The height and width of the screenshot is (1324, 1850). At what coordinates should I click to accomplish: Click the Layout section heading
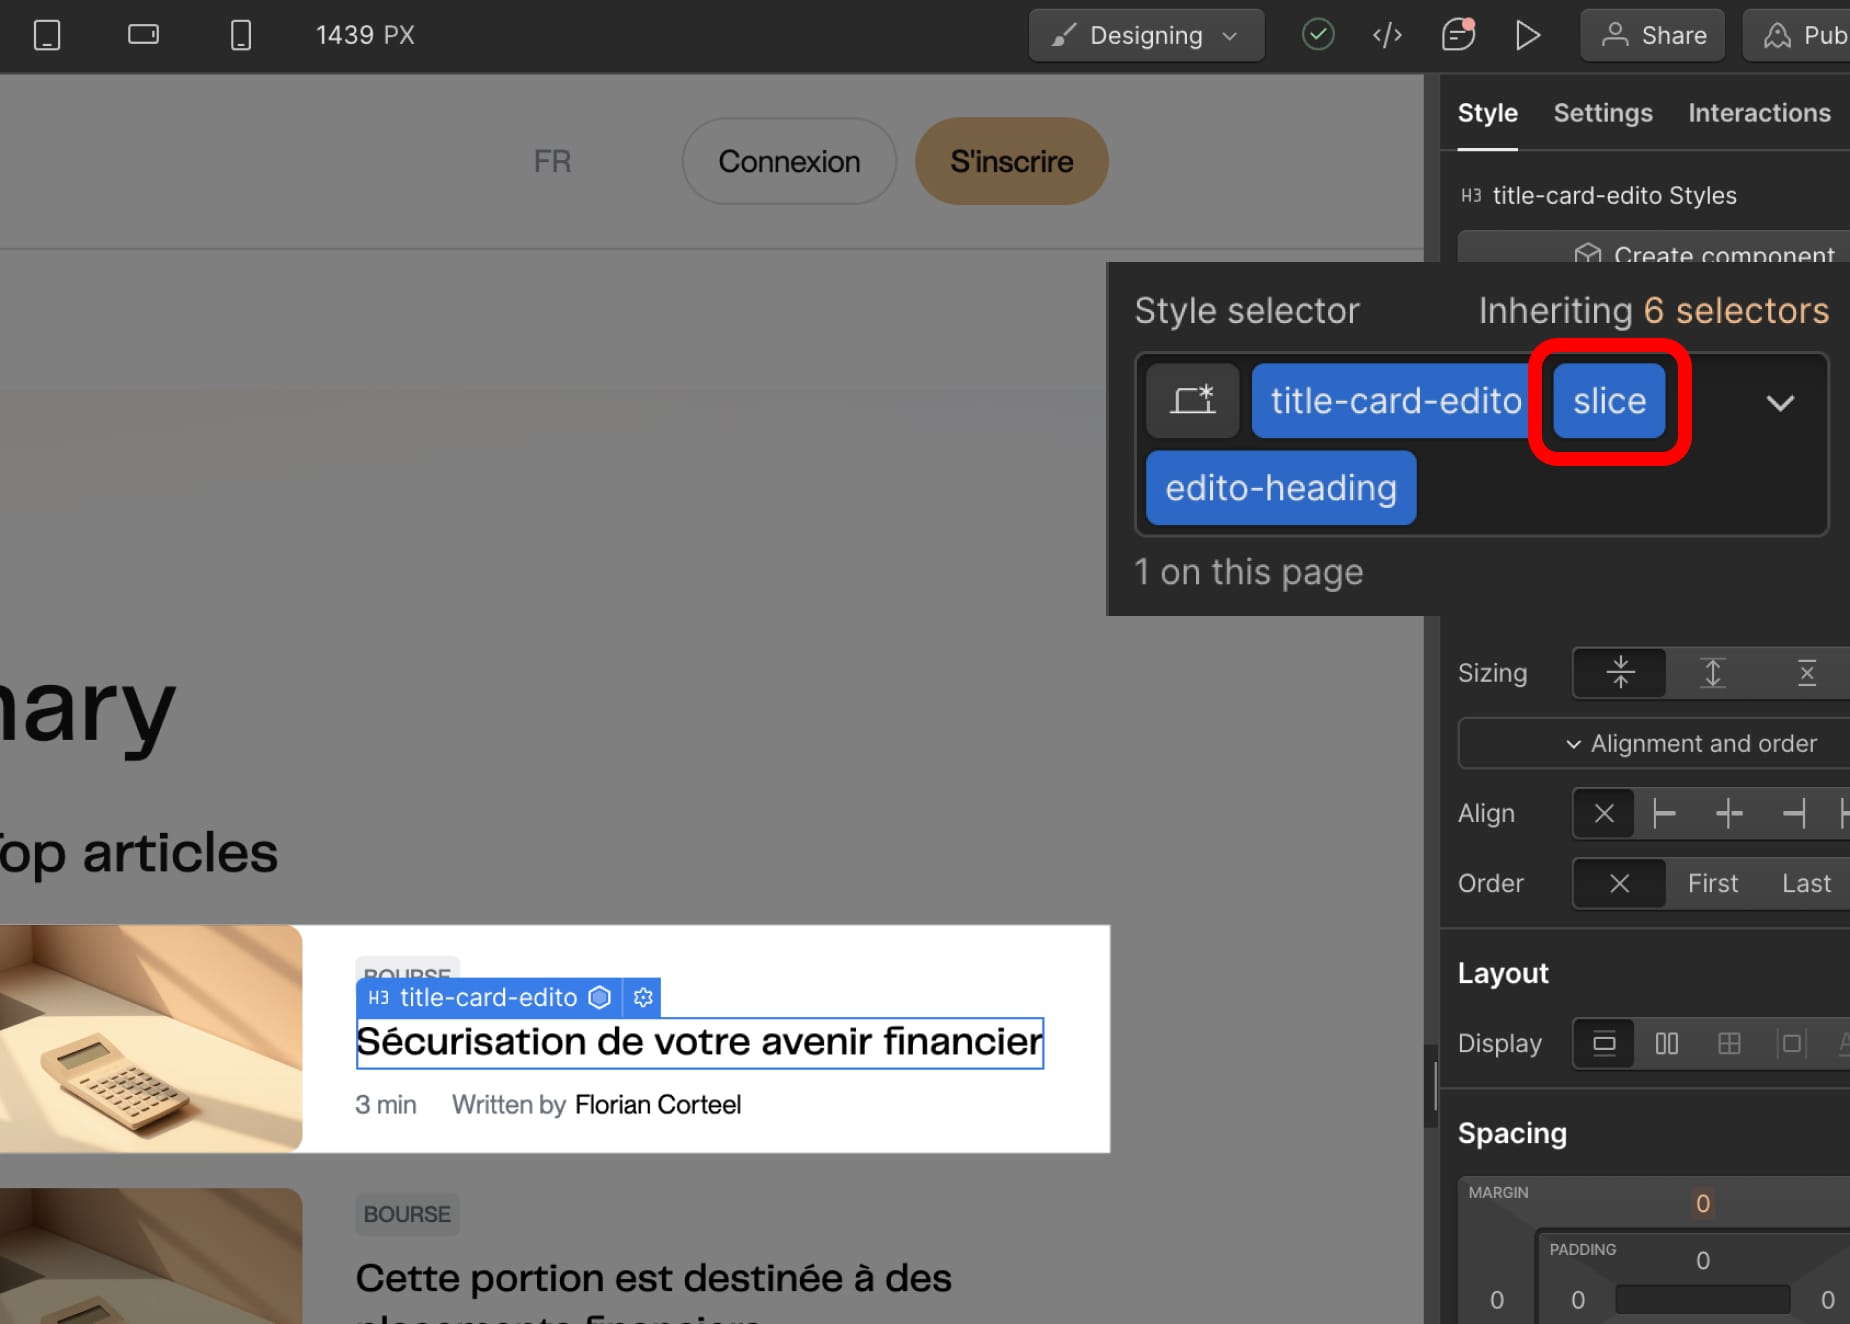[x=1502, y=974]
